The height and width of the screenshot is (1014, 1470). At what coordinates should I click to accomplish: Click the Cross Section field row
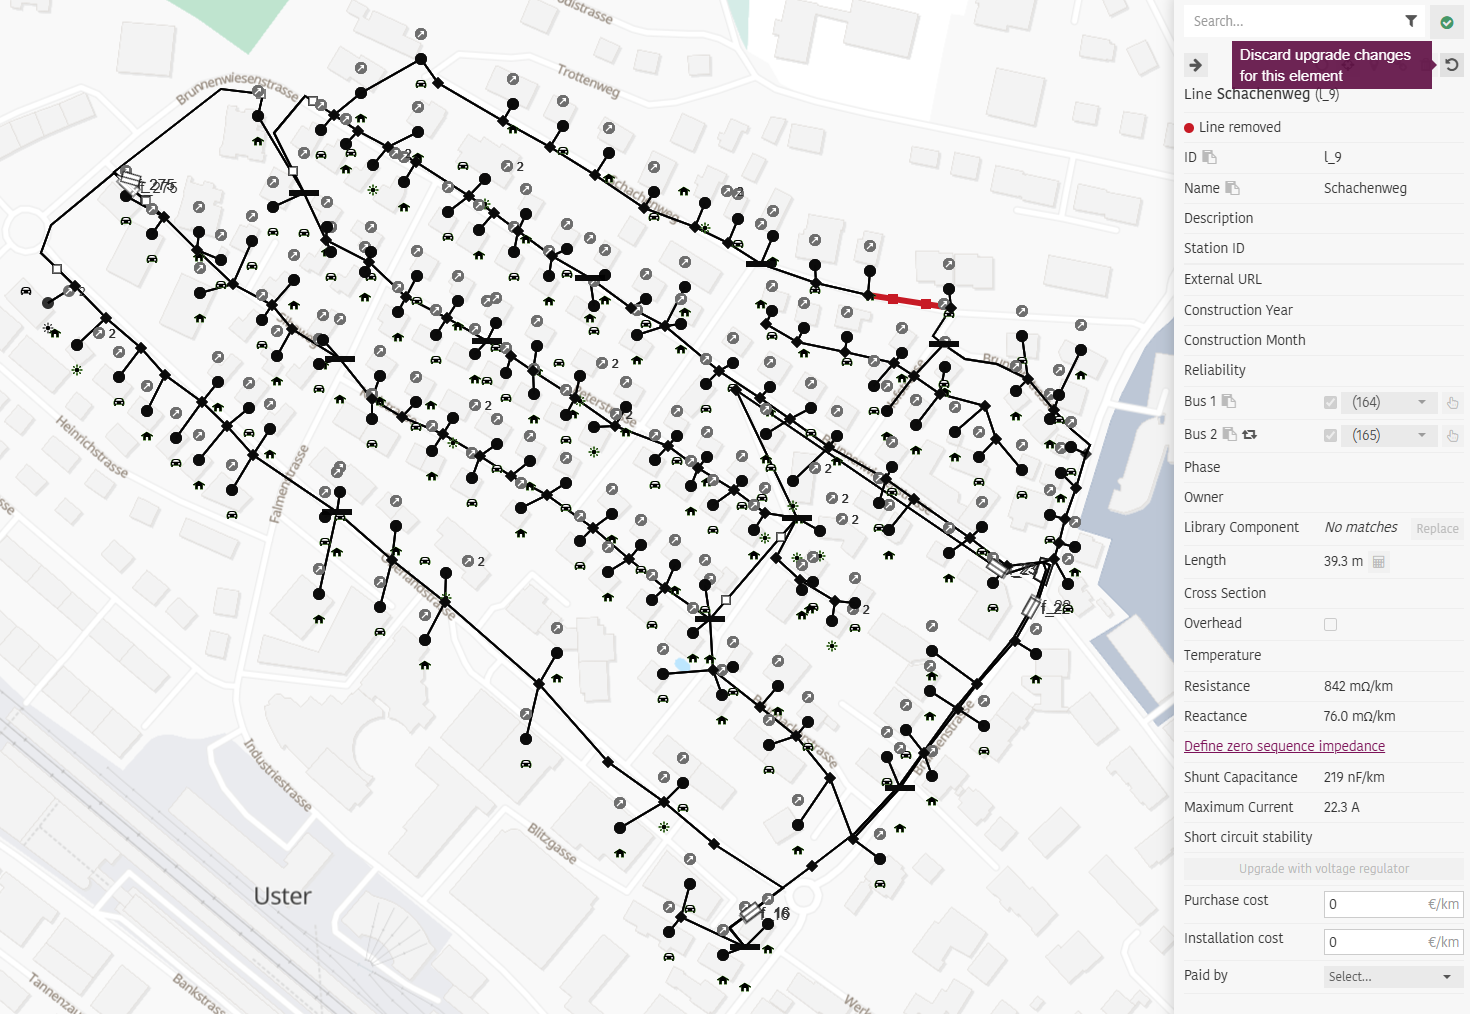[1324, 593]
